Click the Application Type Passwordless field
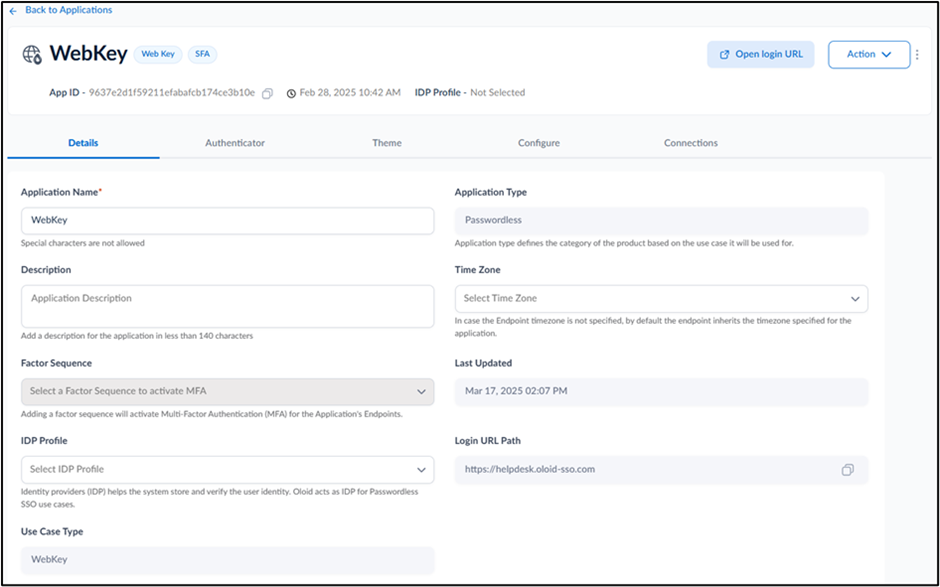 pos(661,221)
